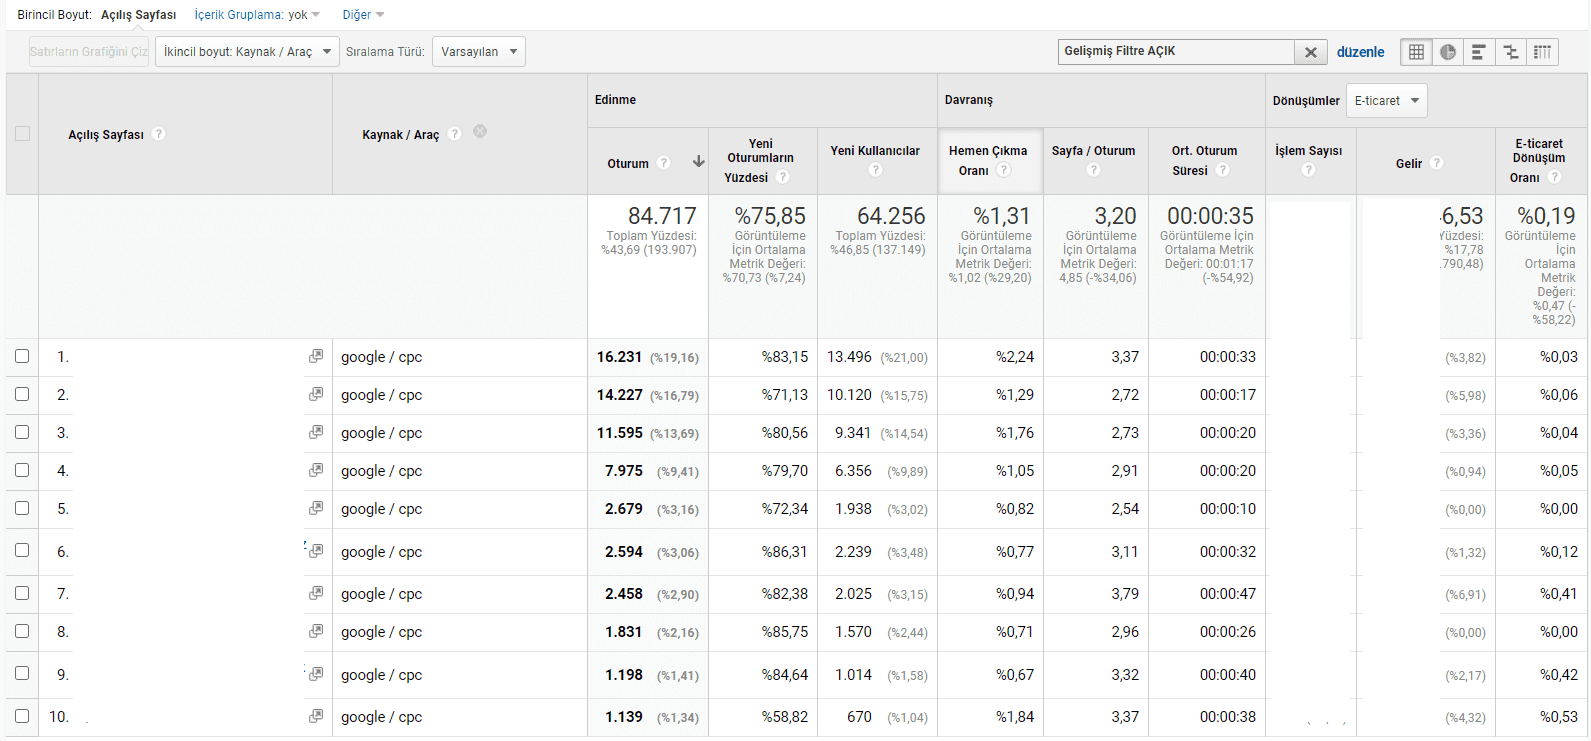Switch to the pie chart percentage view
Screen dimensions: 1591x741
point(1448,52)
